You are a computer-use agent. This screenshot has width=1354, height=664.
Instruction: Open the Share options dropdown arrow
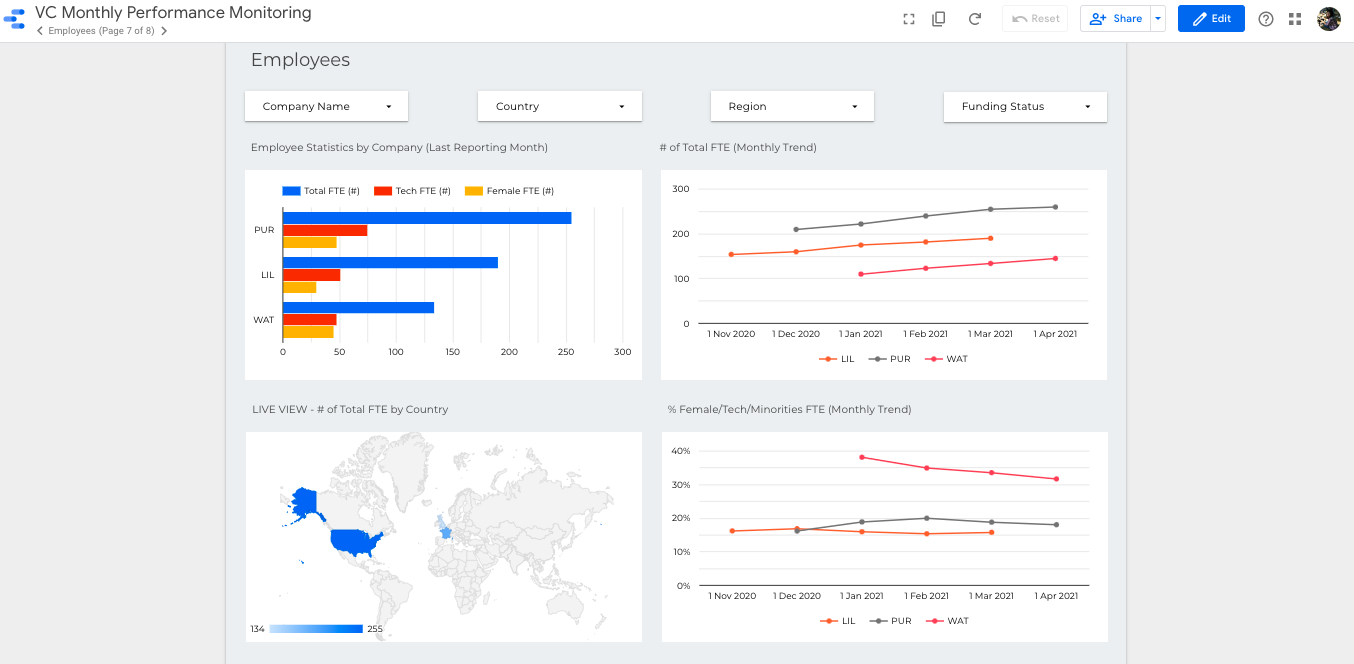coord(1158,19)
